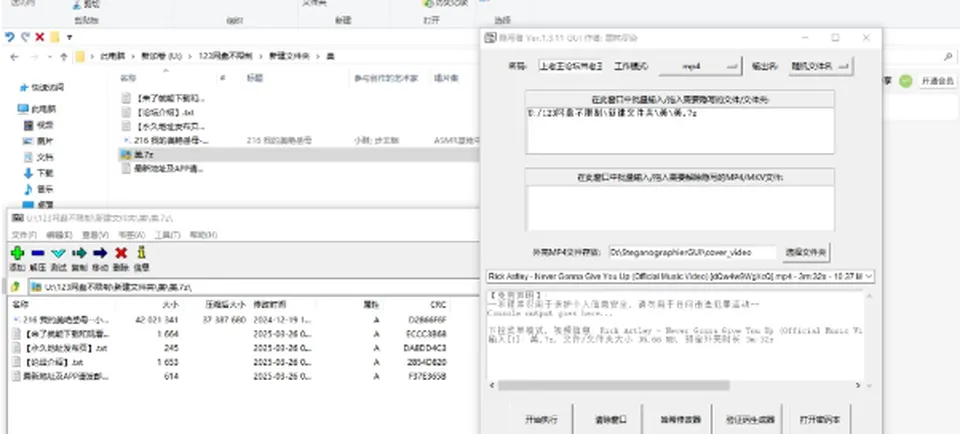Image resolution: width=960 pixels, height=434 pixels.
Task: Click the 清除窗口 clear window button
Action: pos(610,419)
